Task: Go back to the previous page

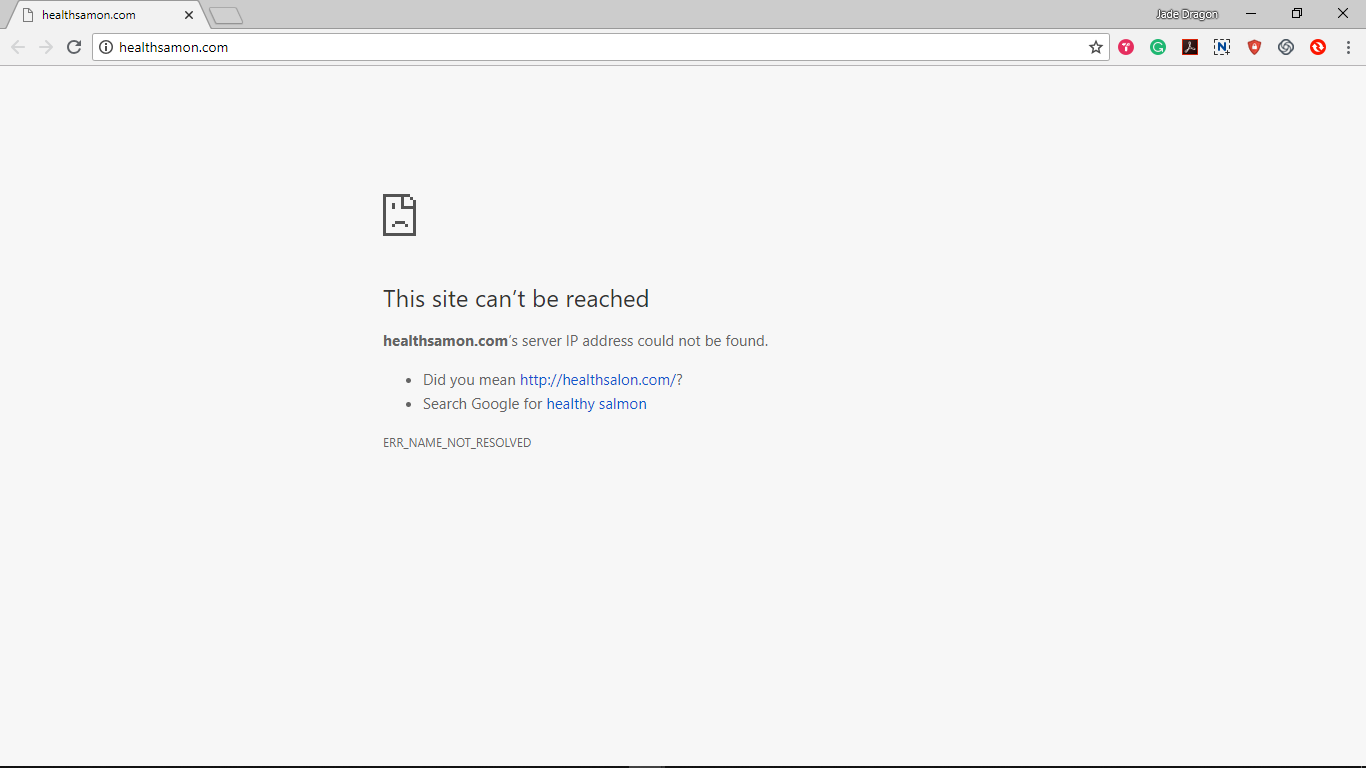Action: tap(18, 47)
